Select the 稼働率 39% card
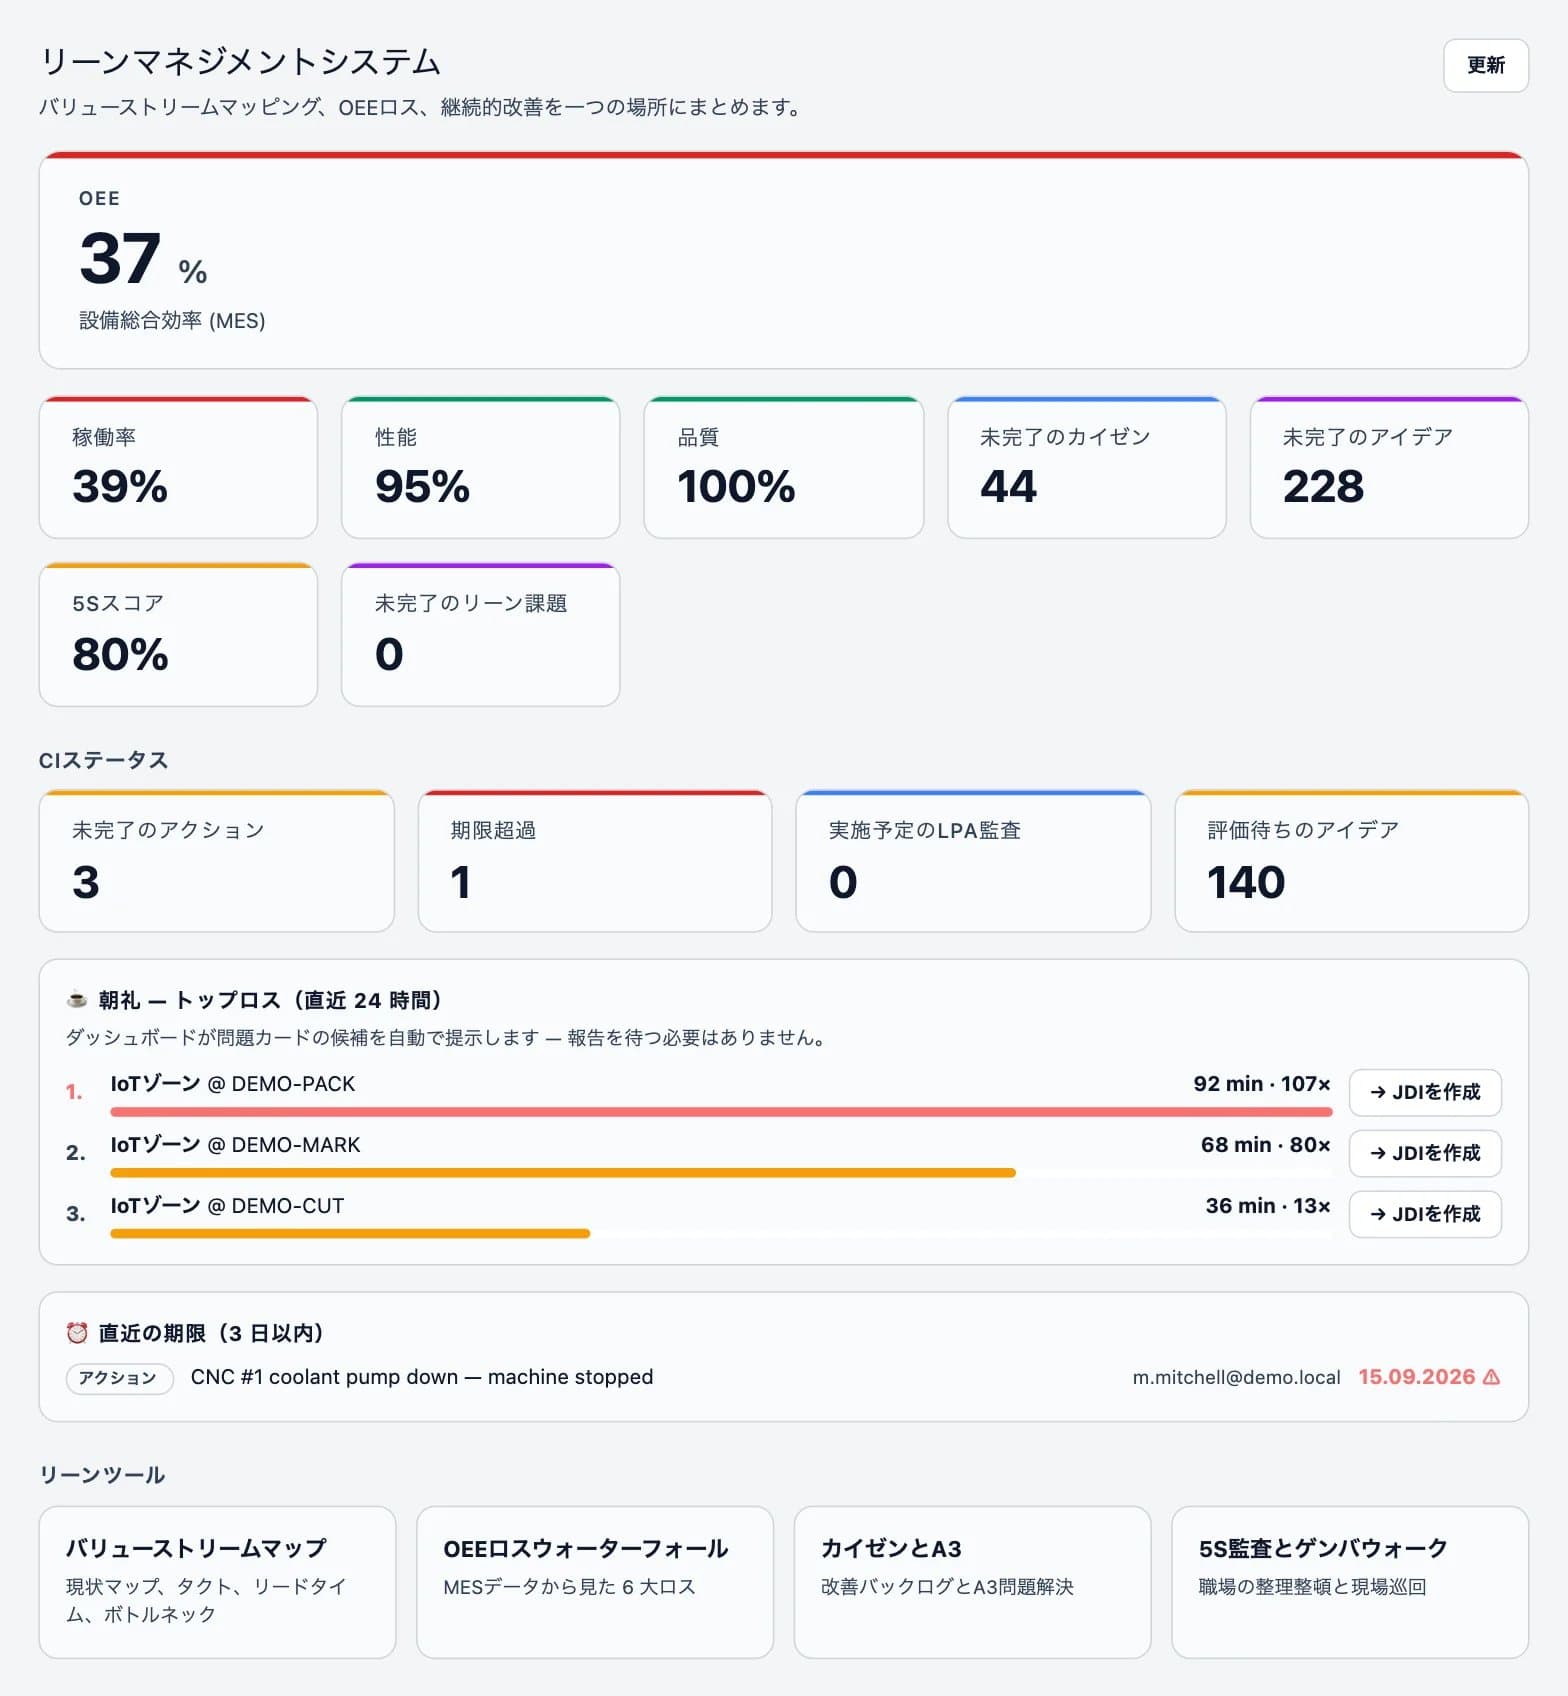This screenshot has width=1568, height=1696. (x=178, y=468)
